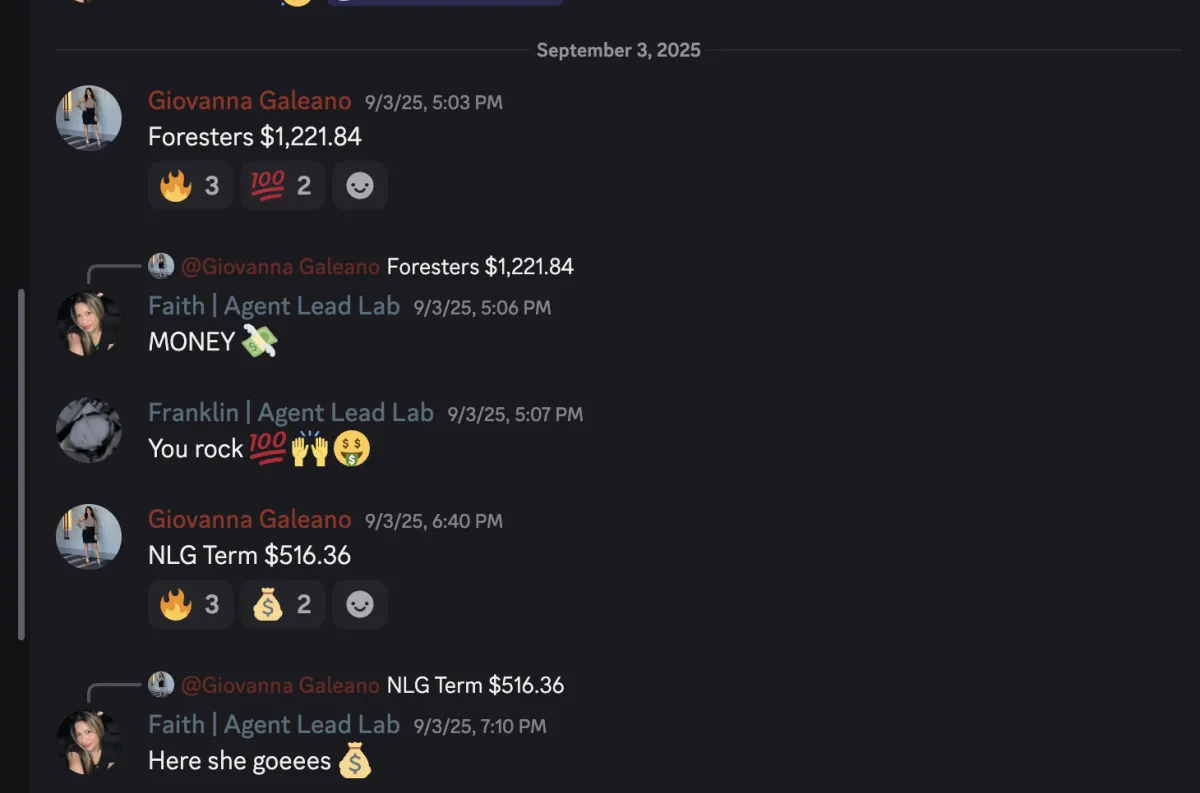1200x793 pixels.
Task: Jump to replied NLG Term $516.36 preview
Action: click(x=475, y=685)
